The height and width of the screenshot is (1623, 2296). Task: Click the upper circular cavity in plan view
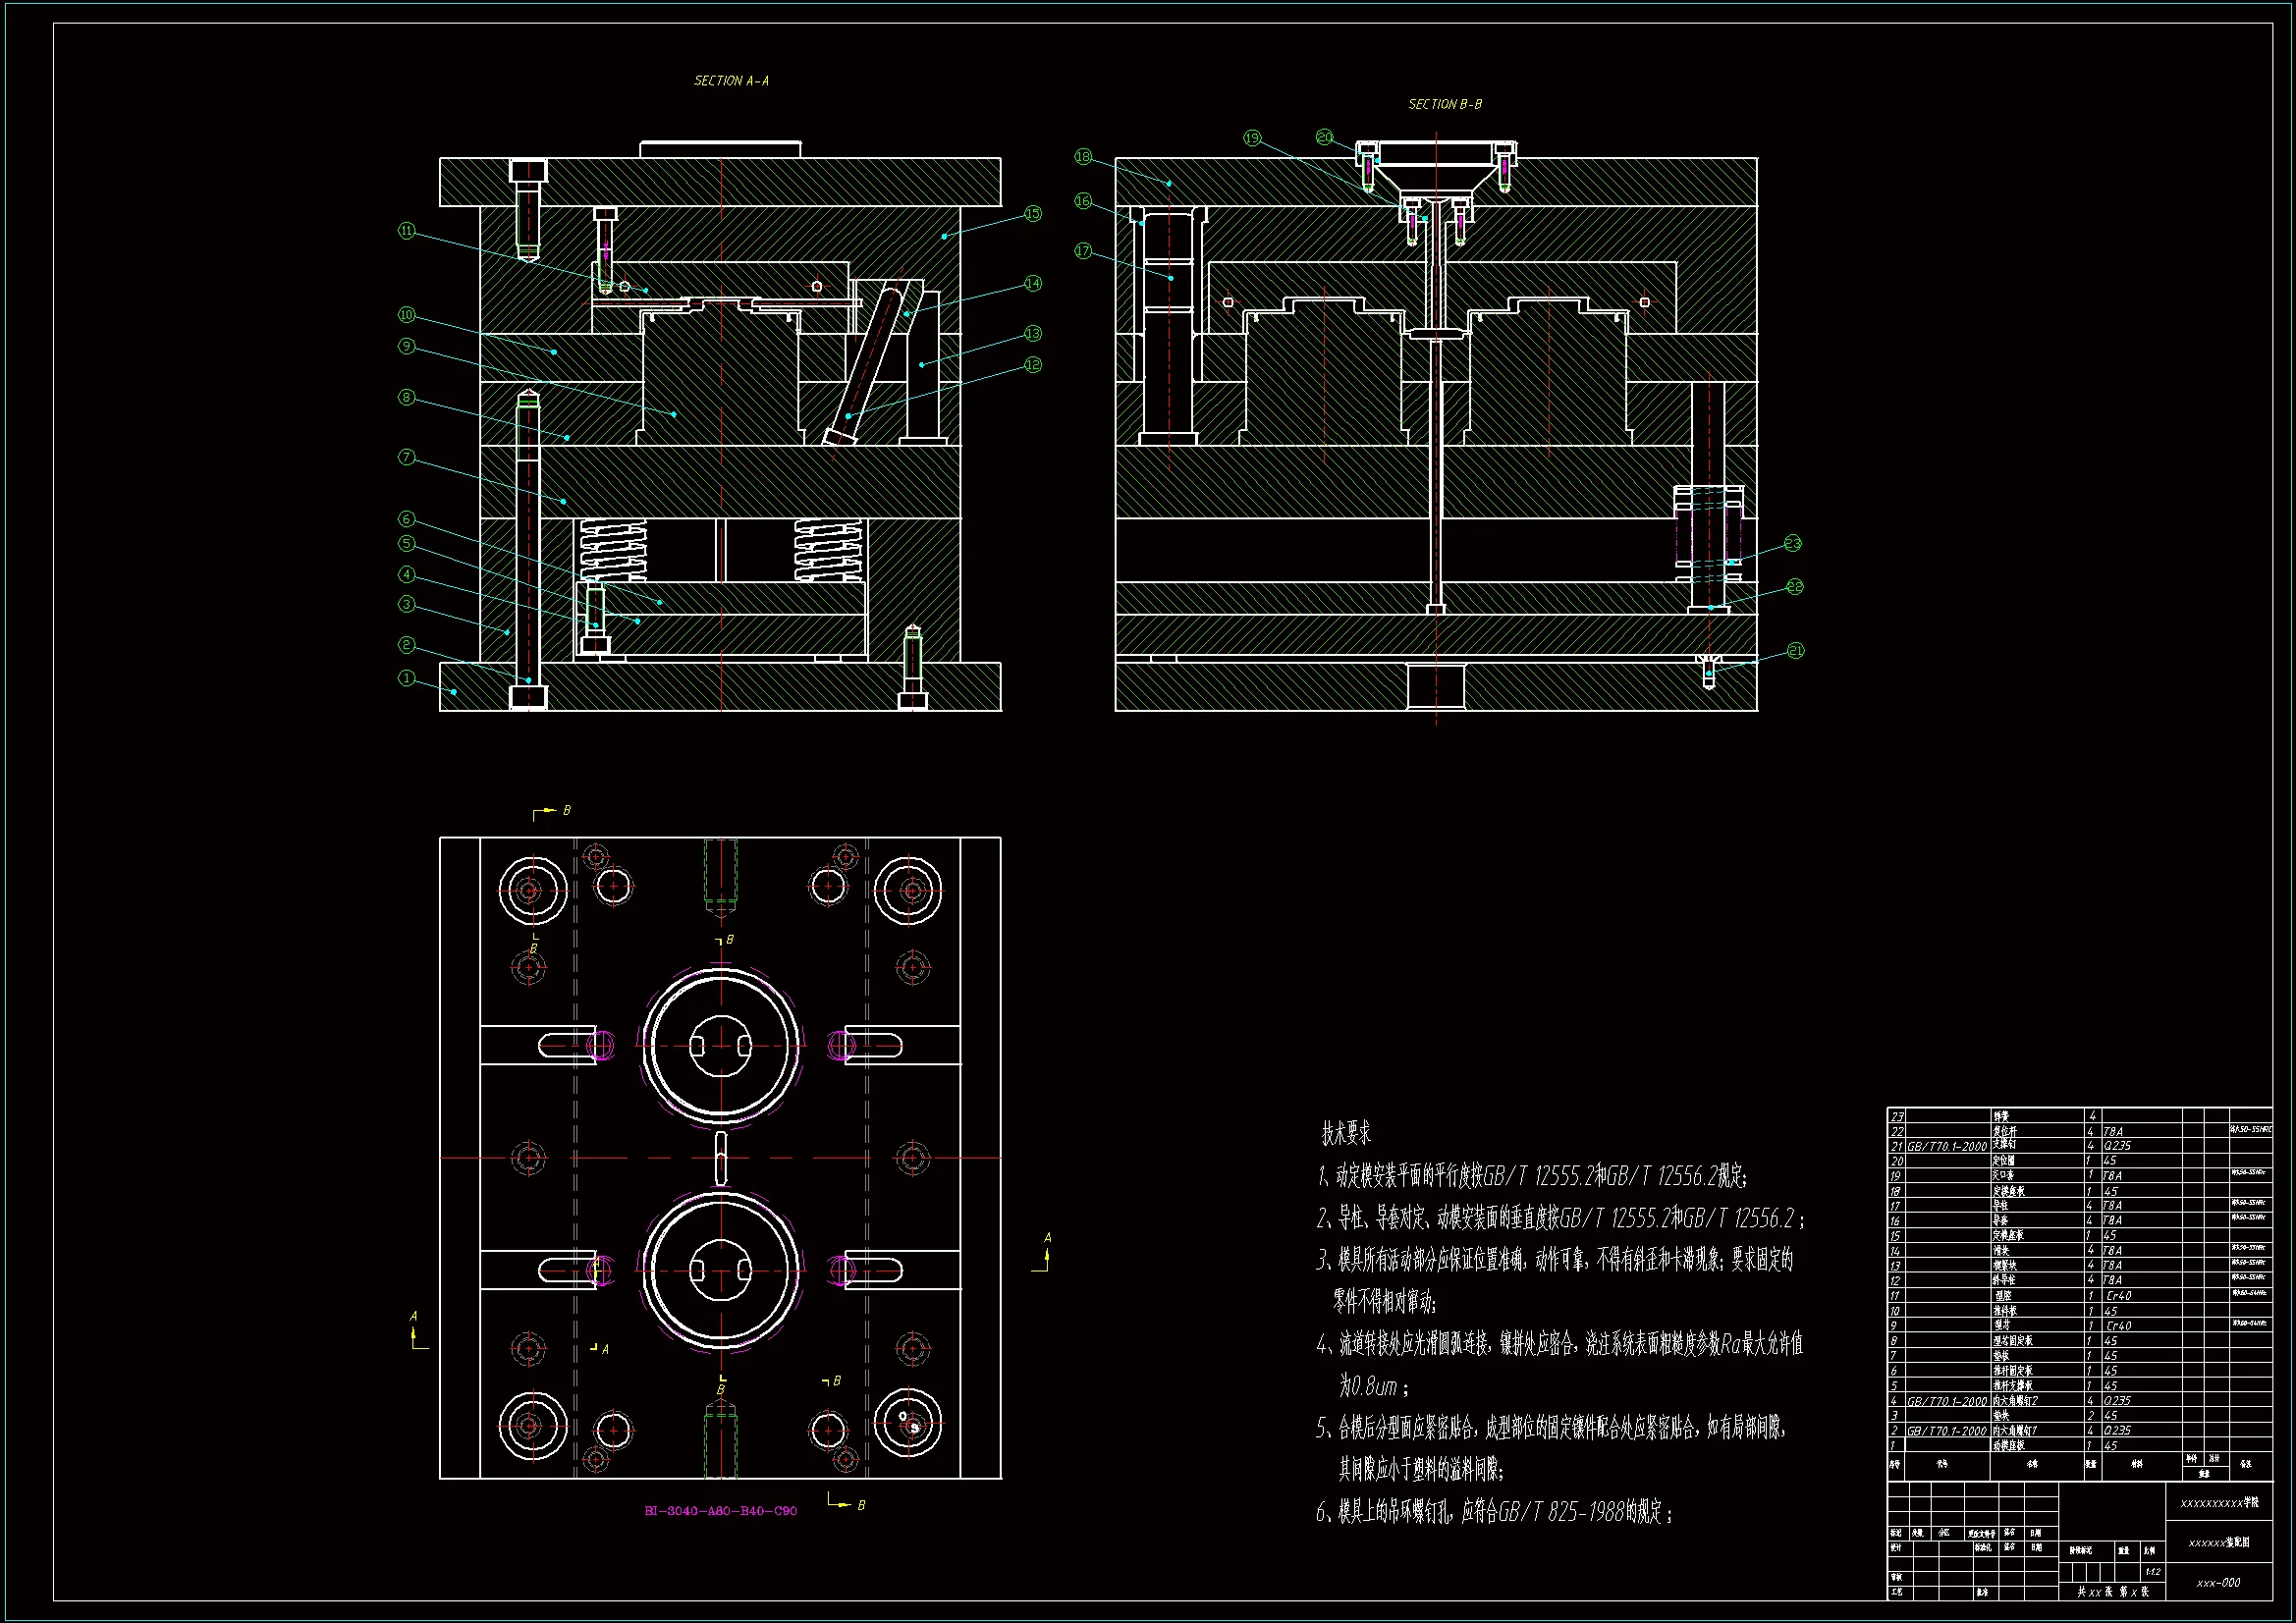coord(720,1046)
